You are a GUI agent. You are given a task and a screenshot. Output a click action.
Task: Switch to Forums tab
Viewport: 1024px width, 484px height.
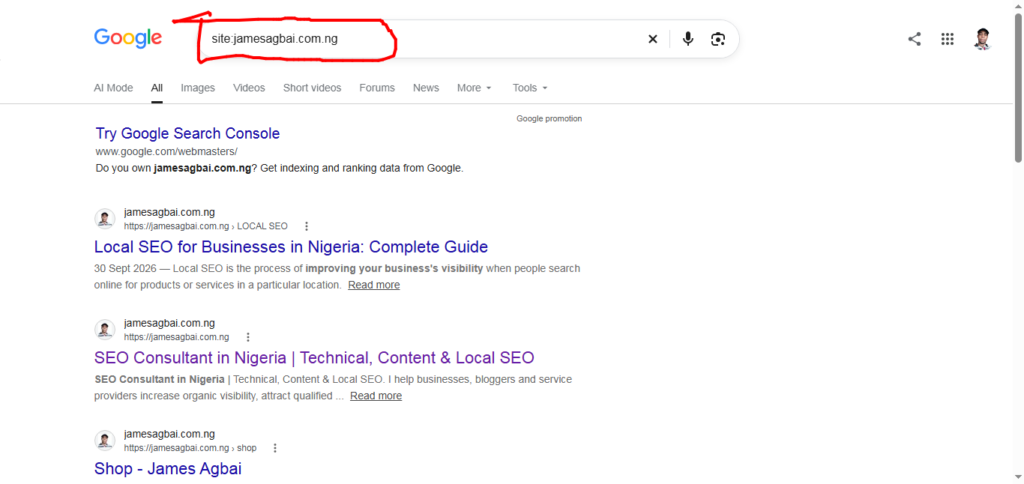(377, 88)
